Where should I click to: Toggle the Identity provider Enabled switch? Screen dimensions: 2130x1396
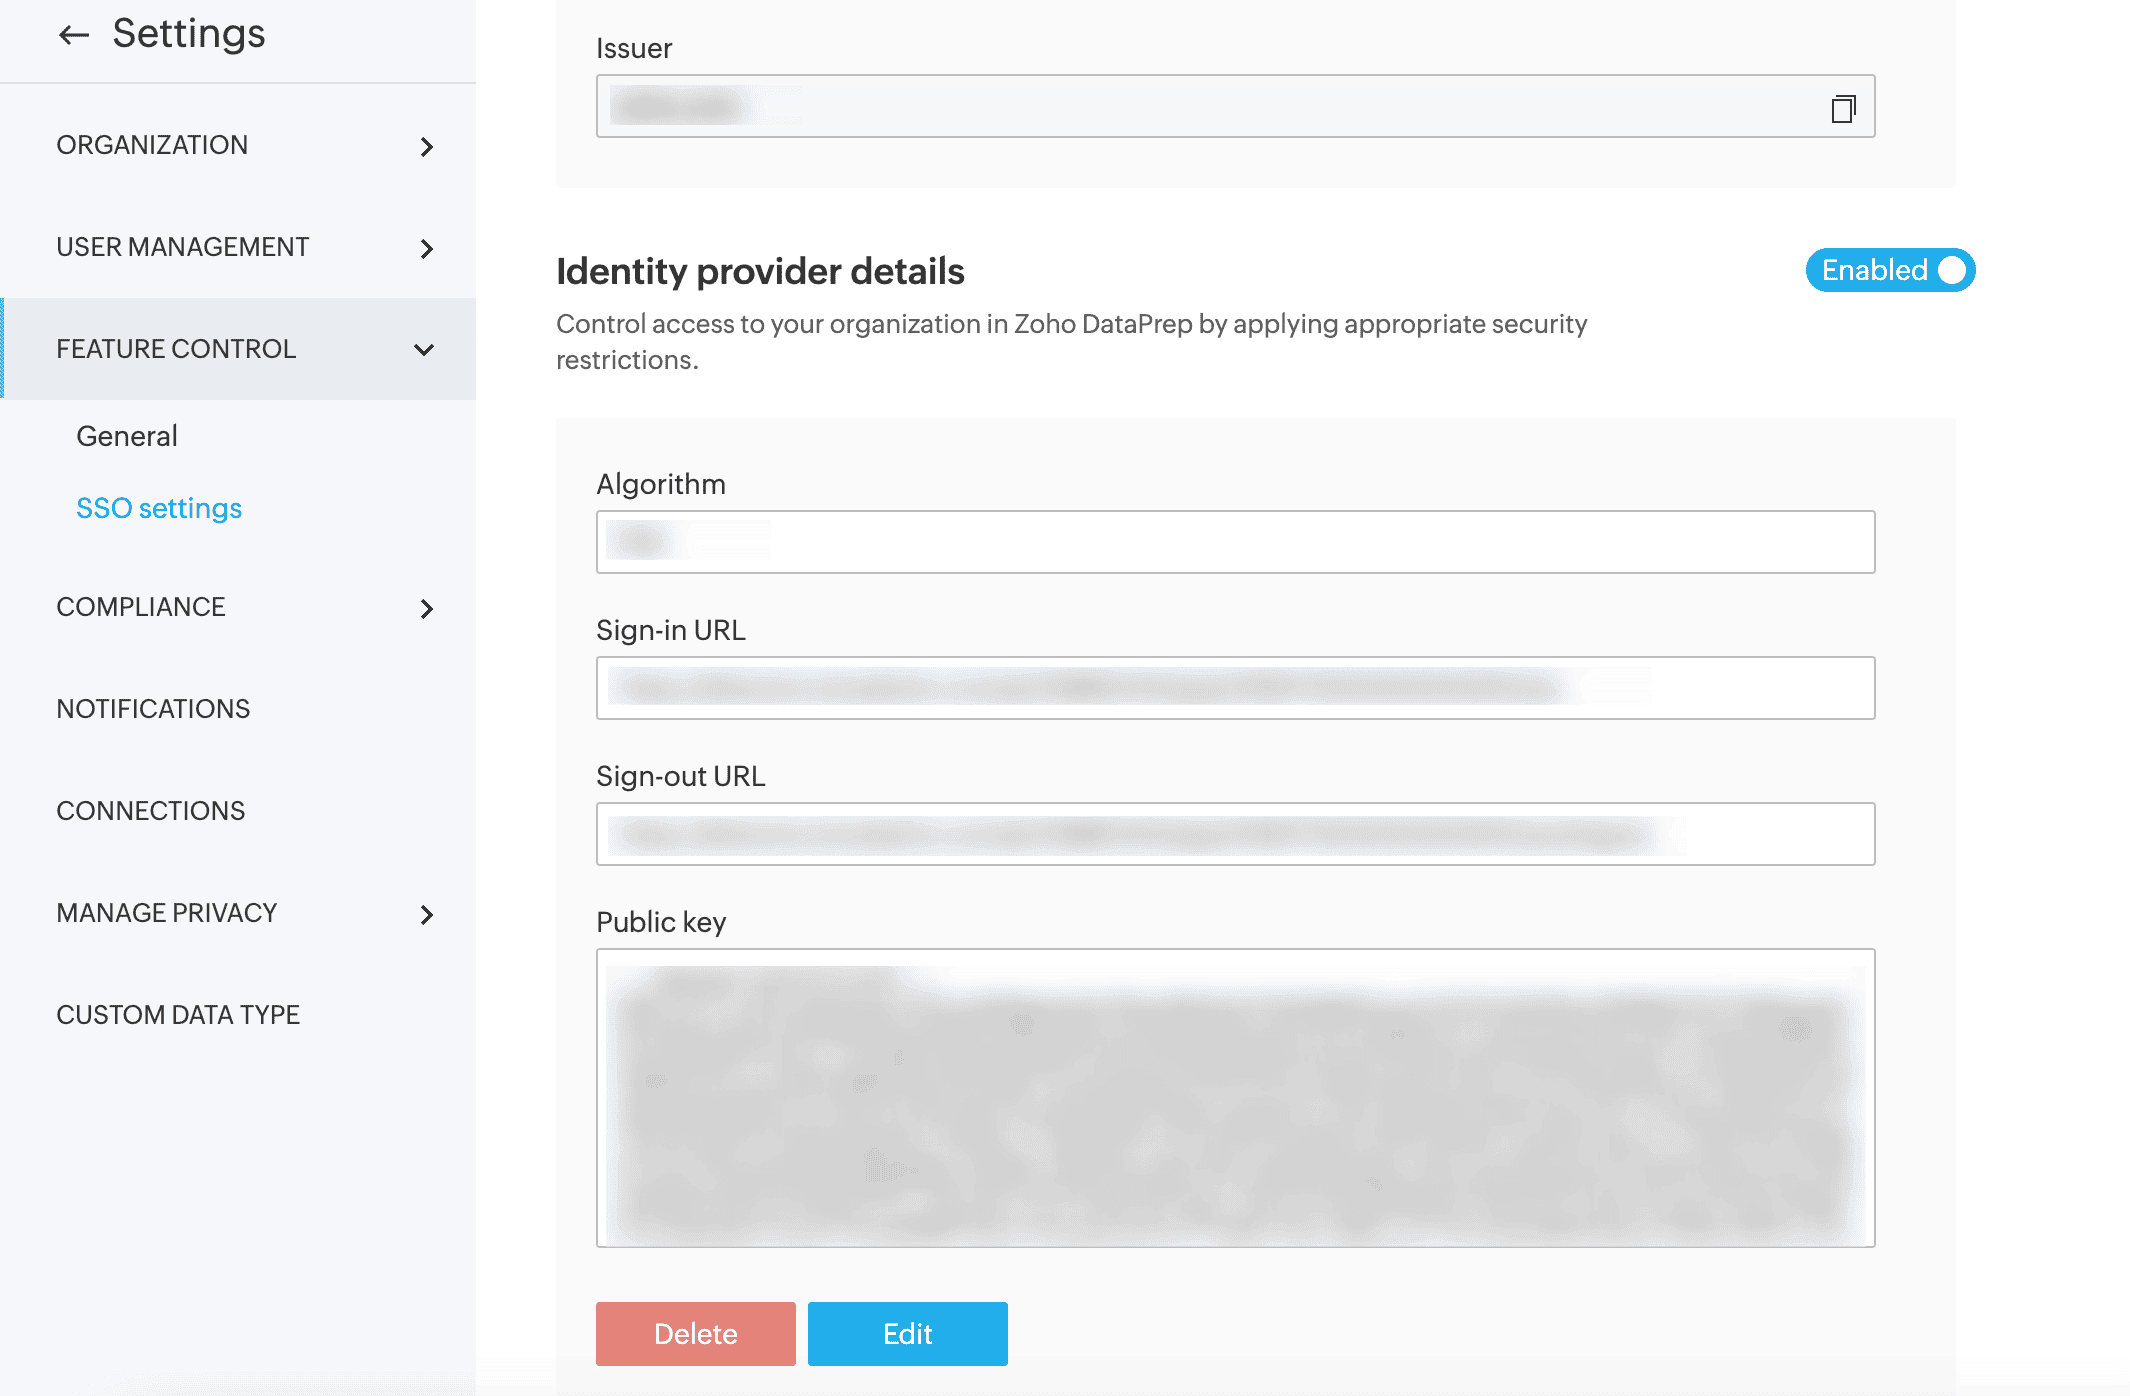pos(1889,270)
